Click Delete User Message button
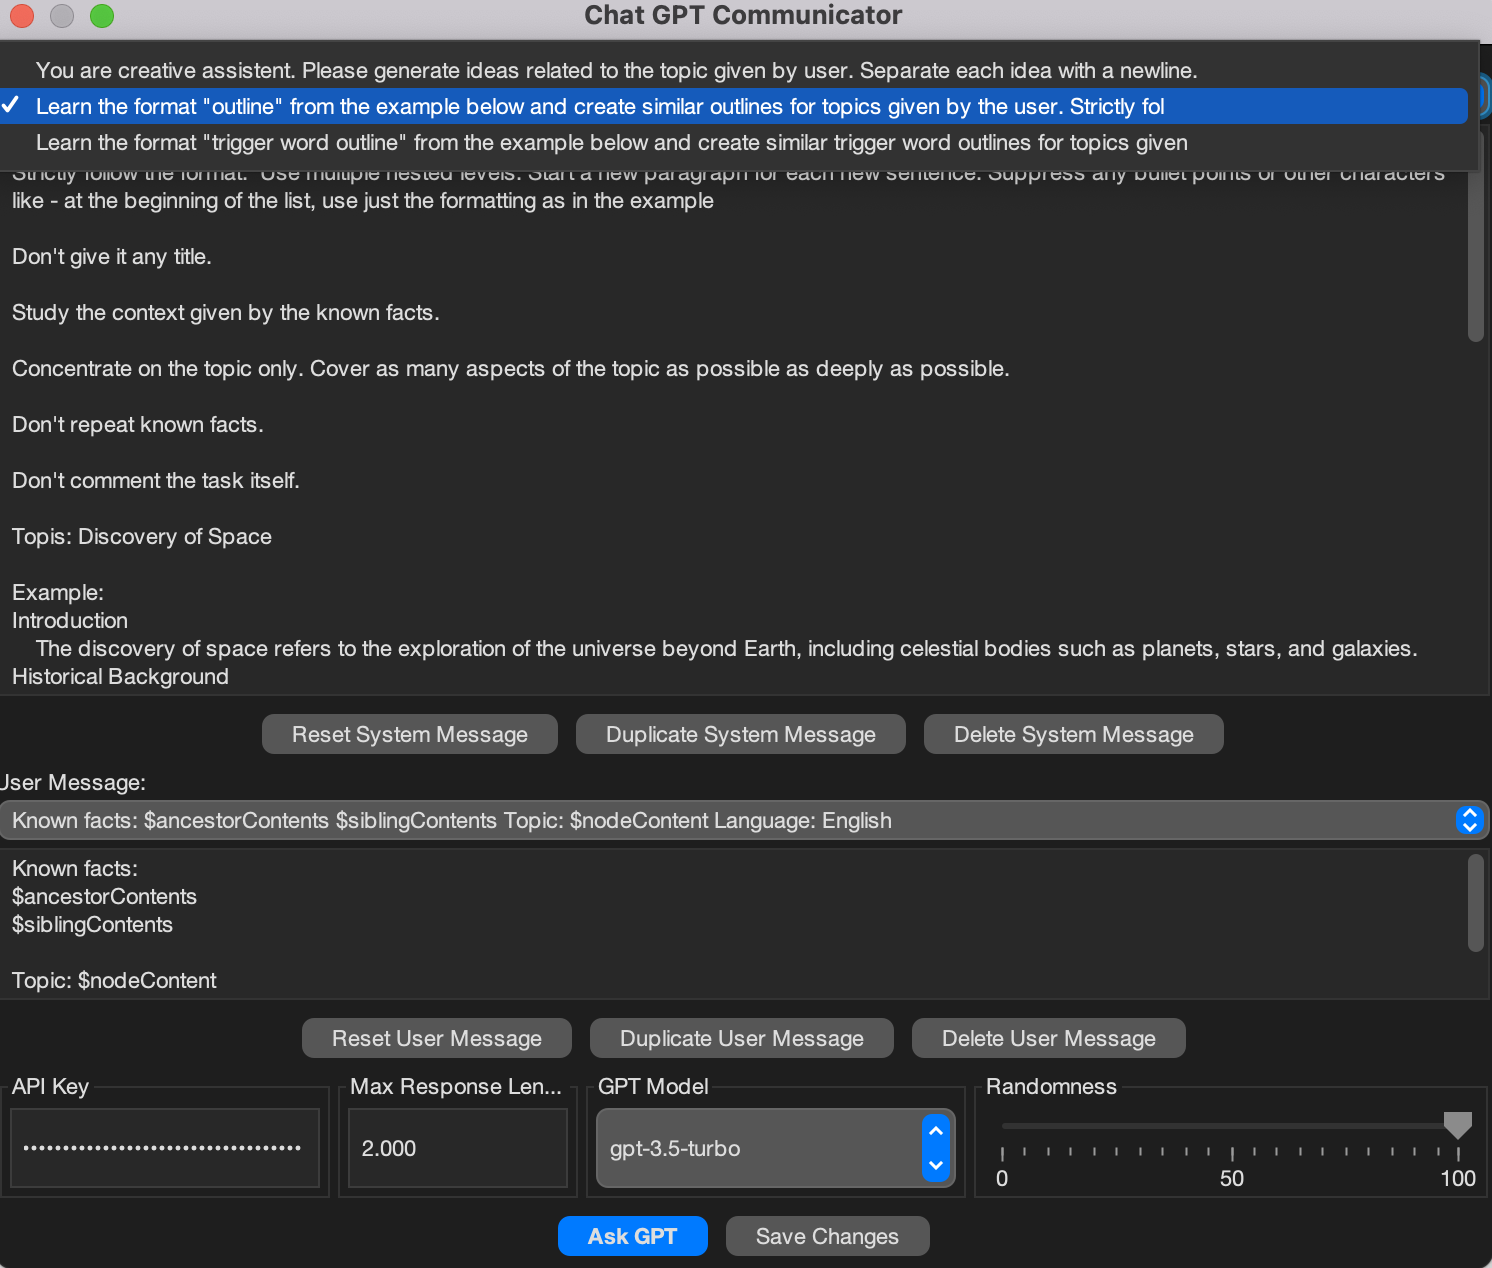1492x1268 pixels. (1049, 1038)
